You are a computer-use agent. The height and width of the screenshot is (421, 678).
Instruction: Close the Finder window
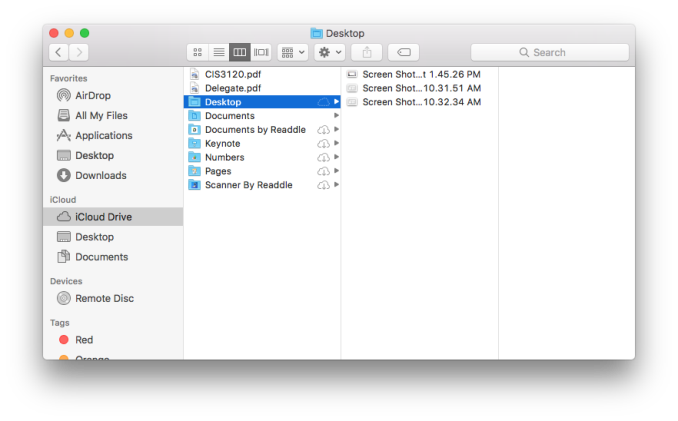pyautogui.click(x=54, y=33)
